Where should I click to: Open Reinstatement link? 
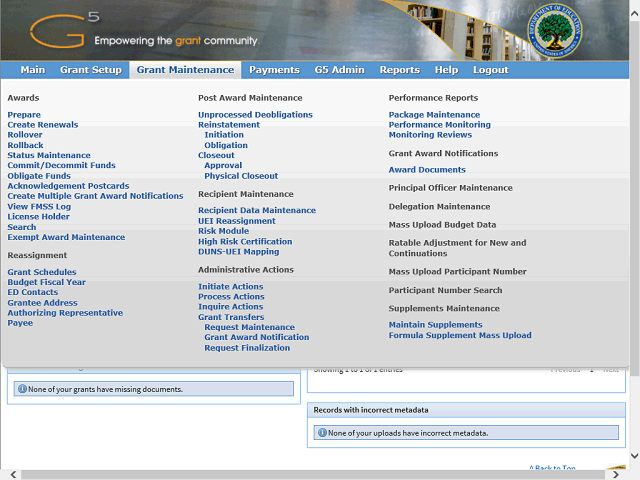pyautogui.click(x=229, y=124)
